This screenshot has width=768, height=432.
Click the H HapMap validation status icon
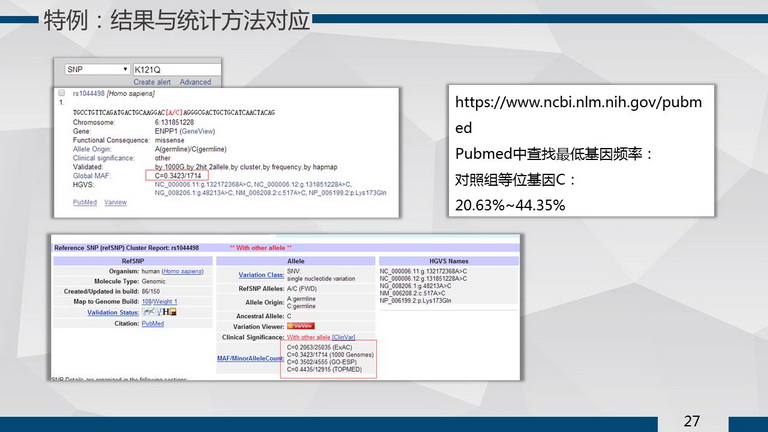(x=166, y=312)
